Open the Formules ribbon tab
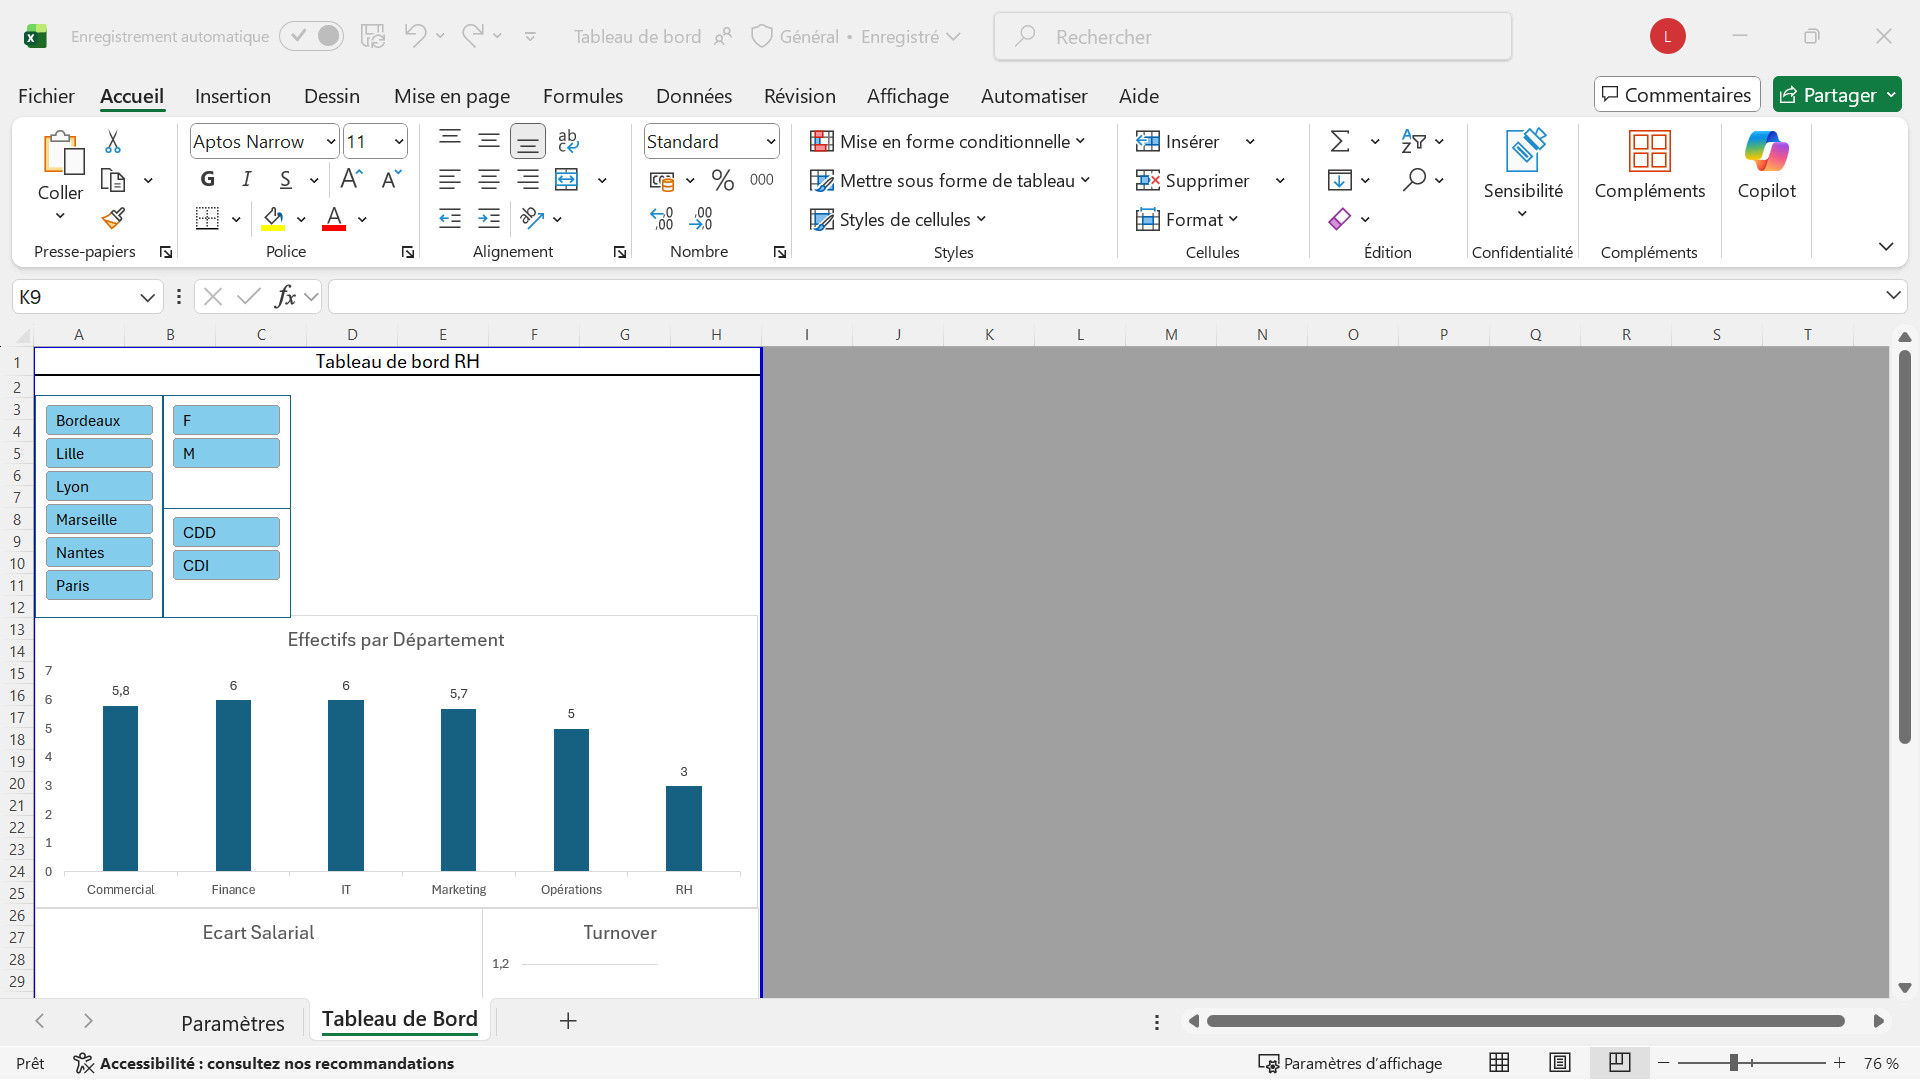The image size is (1920, 1080). coord(582,96)
